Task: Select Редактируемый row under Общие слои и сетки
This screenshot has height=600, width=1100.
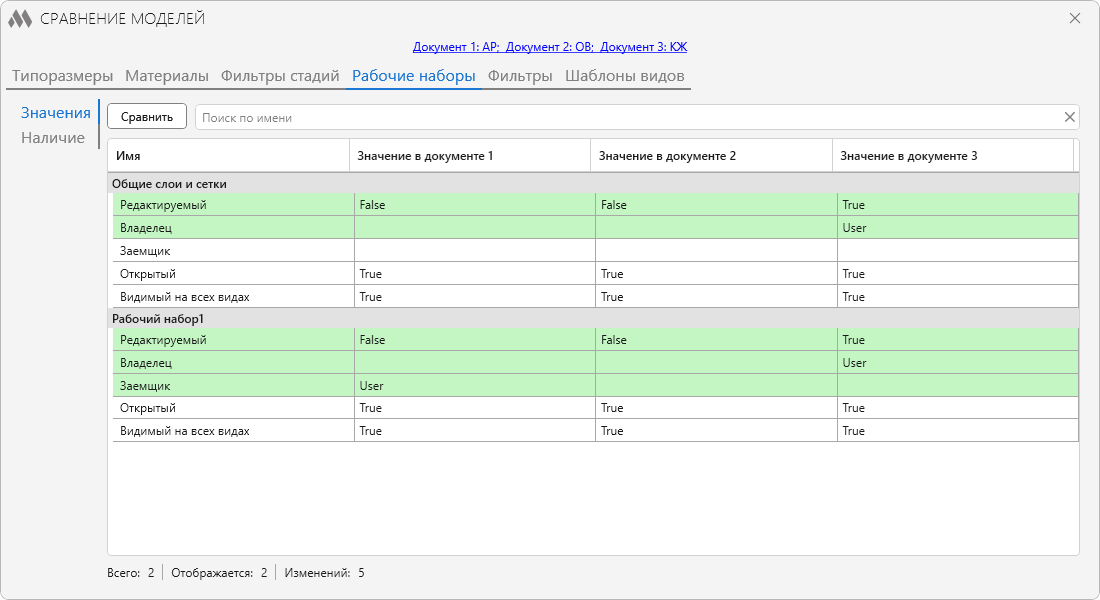Action: tap(596, 205)
